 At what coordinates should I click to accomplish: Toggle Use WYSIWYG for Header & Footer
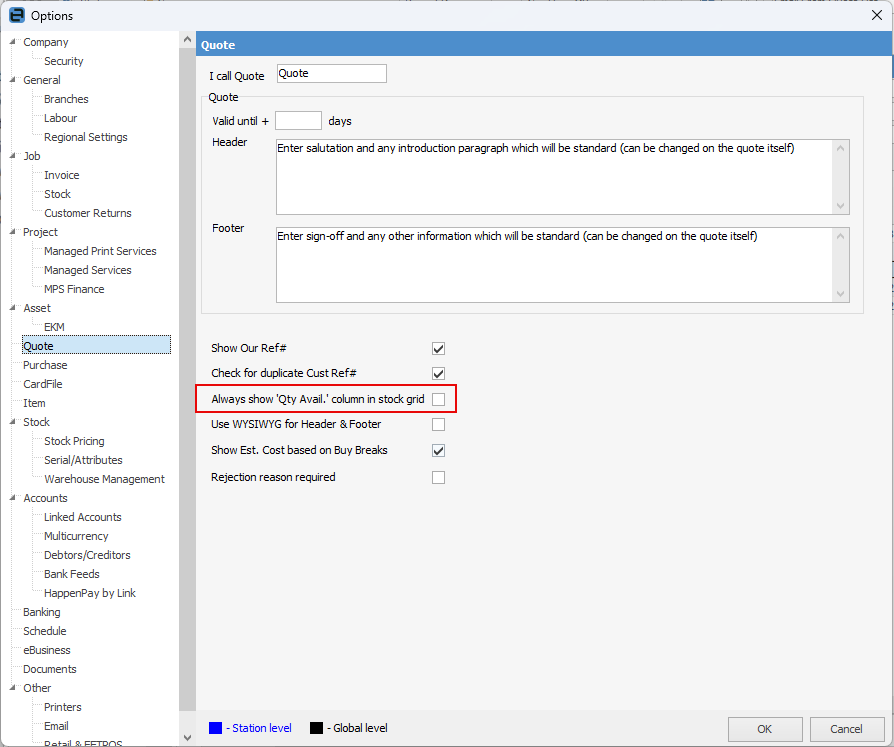438,425
